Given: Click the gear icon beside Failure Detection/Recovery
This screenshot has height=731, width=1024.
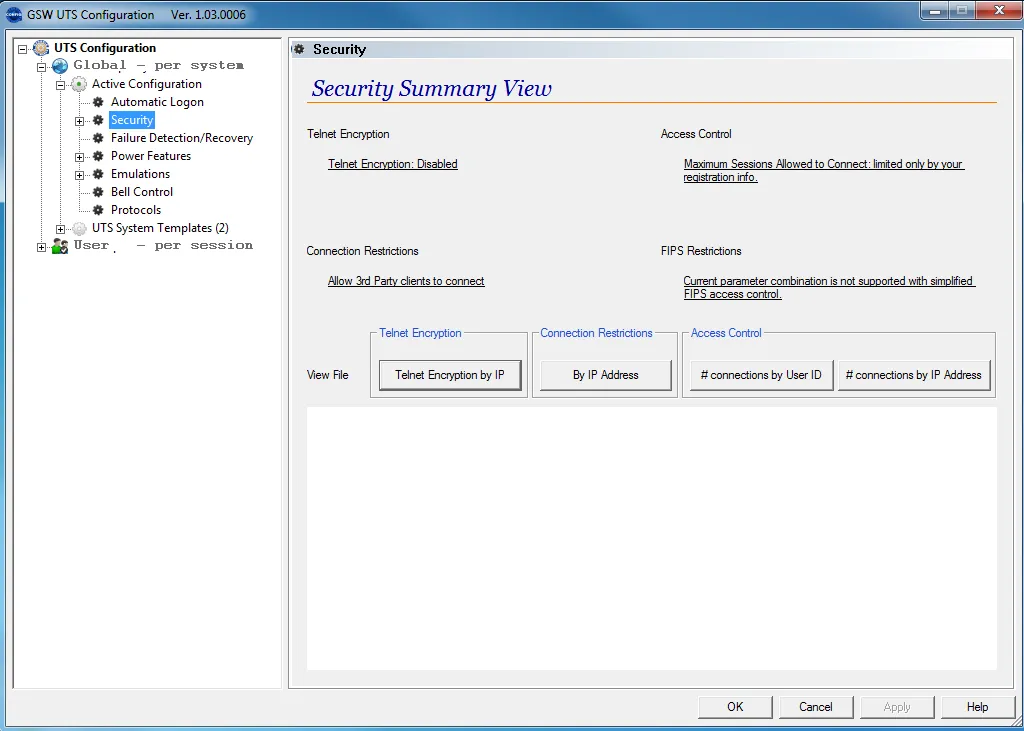Looking at the screenshot, I should tap(98, 138).
